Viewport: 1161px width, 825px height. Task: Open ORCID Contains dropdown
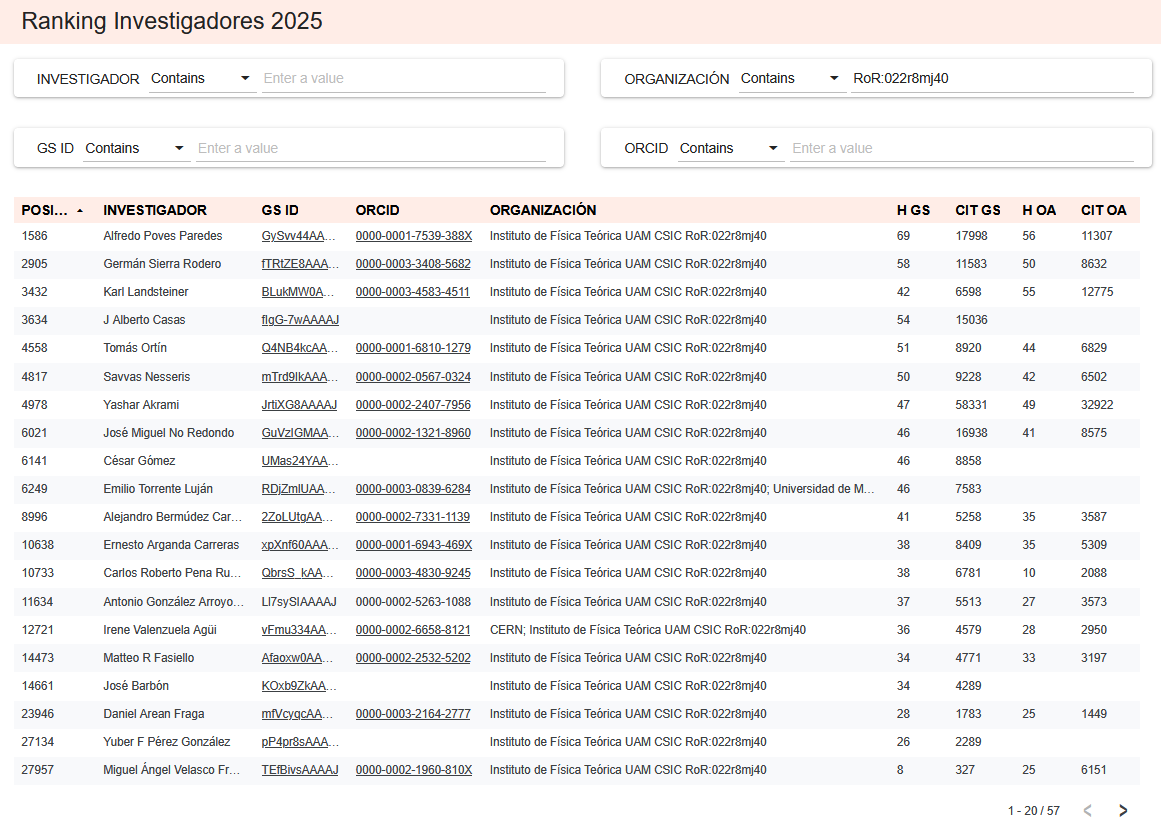tap(730, 148)
